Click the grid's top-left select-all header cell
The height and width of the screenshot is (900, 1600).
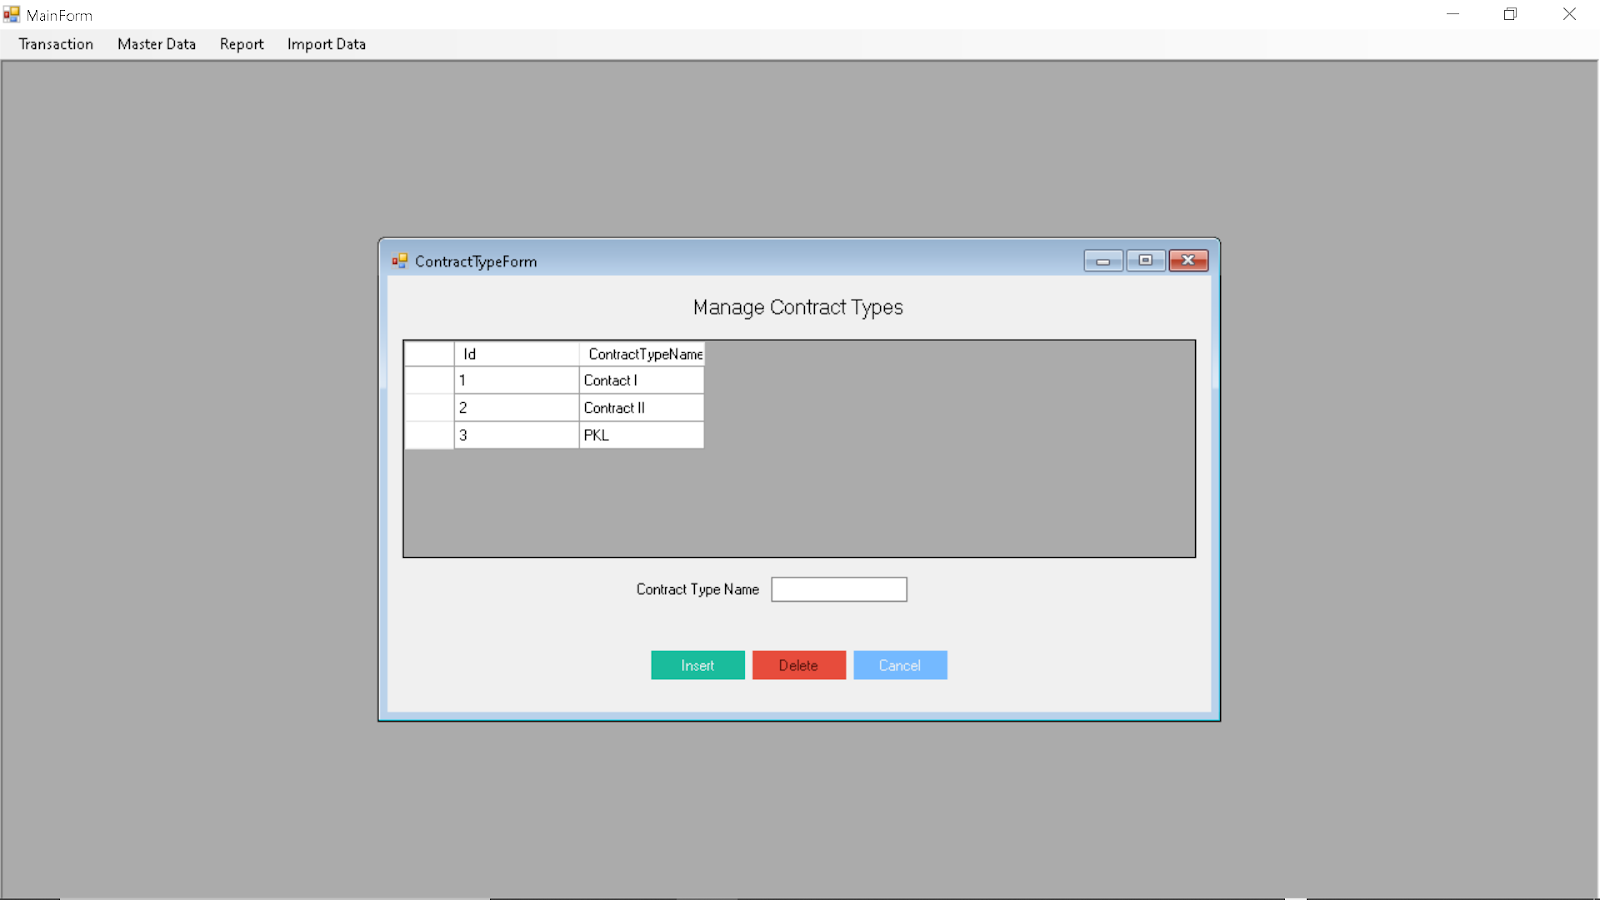pos(429,354)
